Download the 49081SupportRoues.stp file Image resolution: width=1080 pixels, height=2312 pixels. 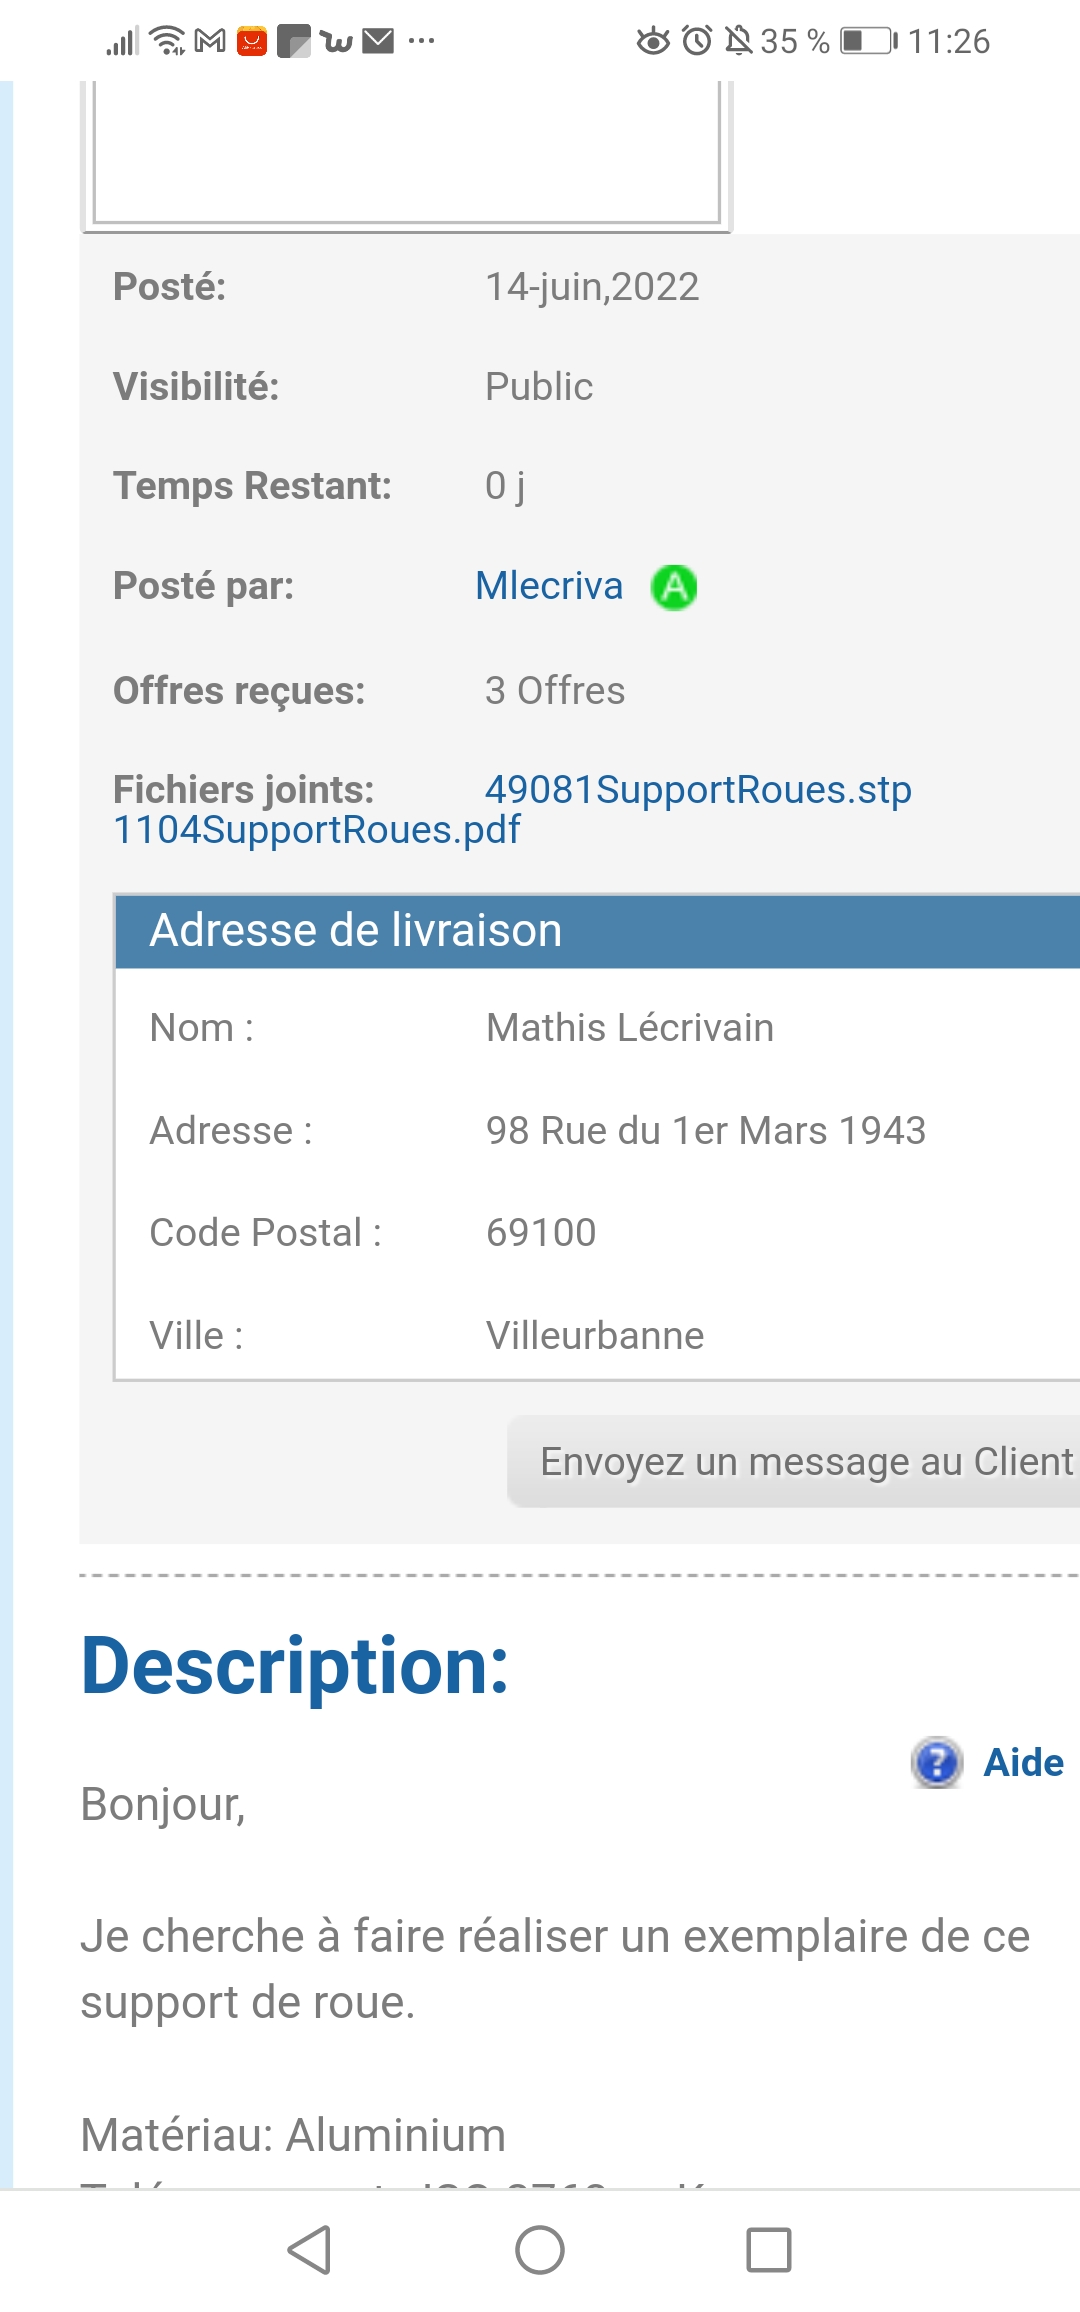[698, 790]
